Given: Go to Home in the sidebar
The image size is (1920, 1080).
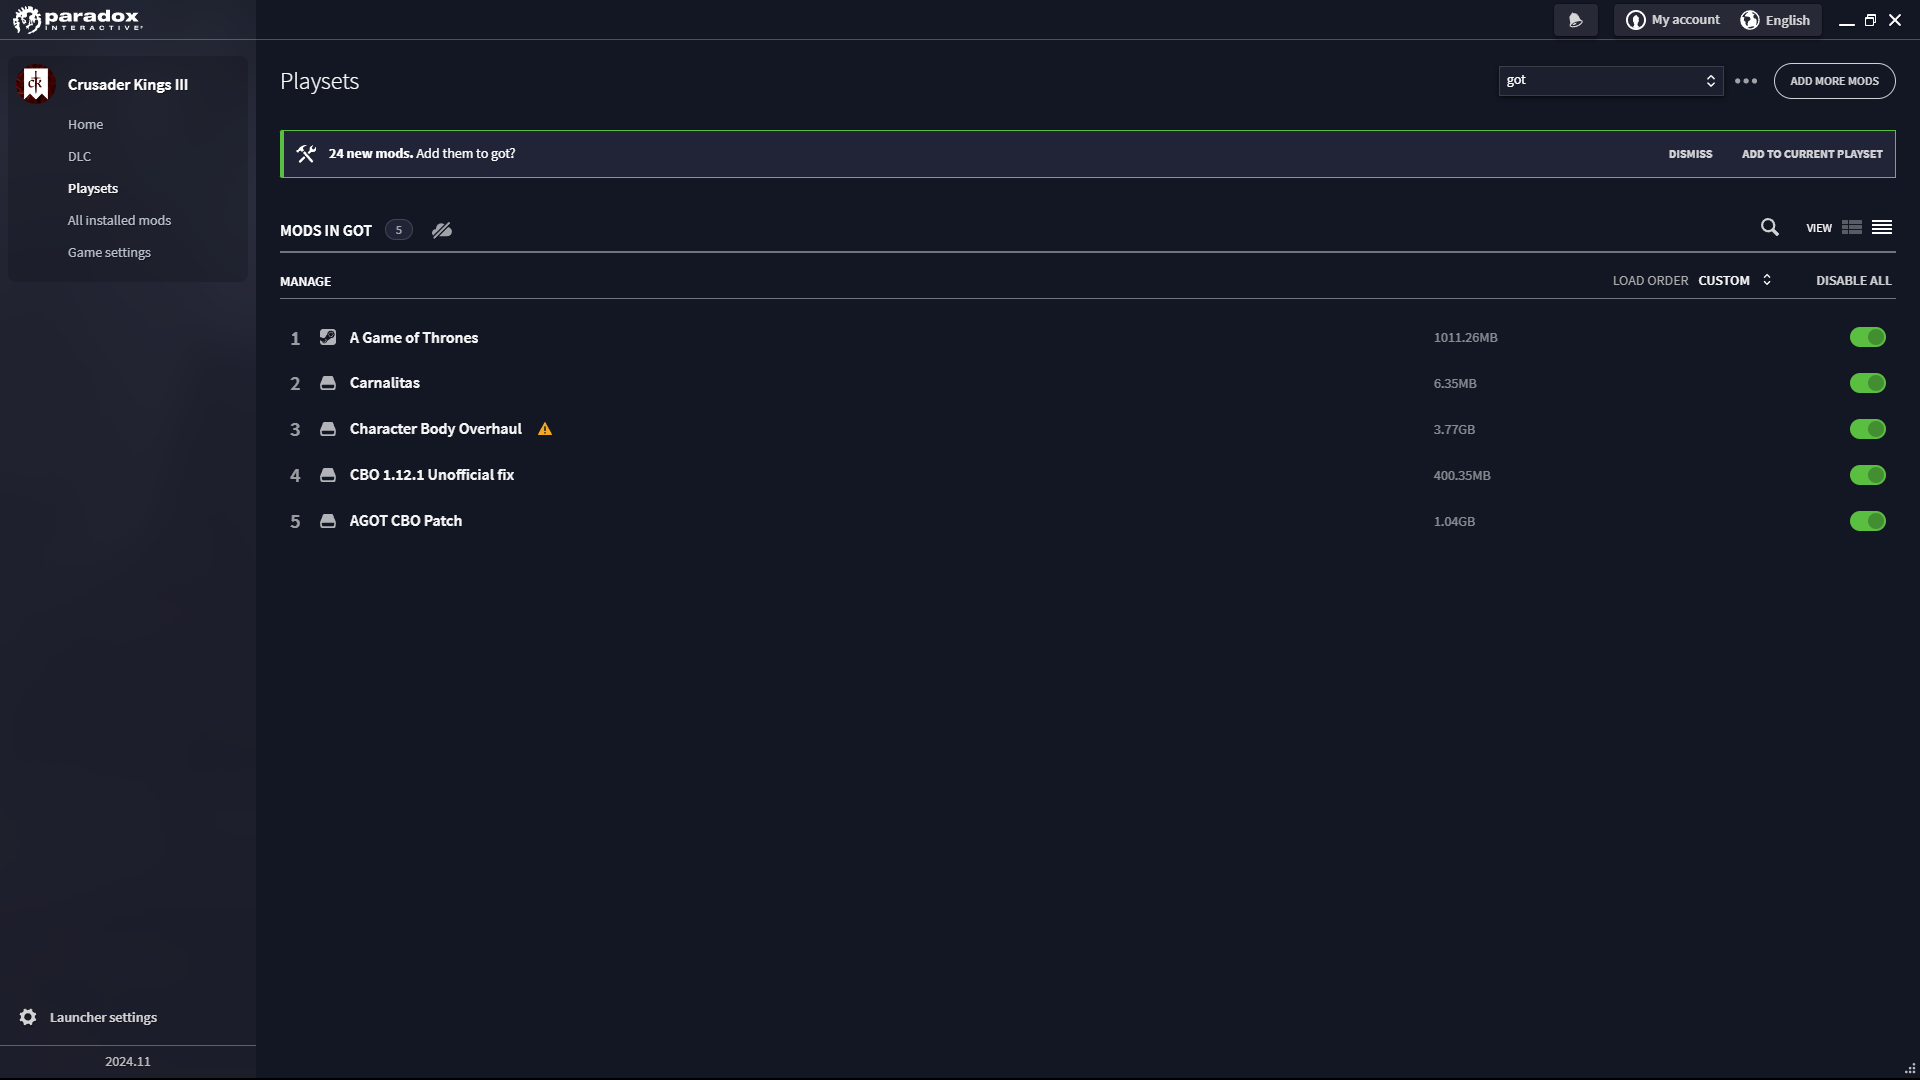Looking at the screenshot, I should click(x=86, y=125).
